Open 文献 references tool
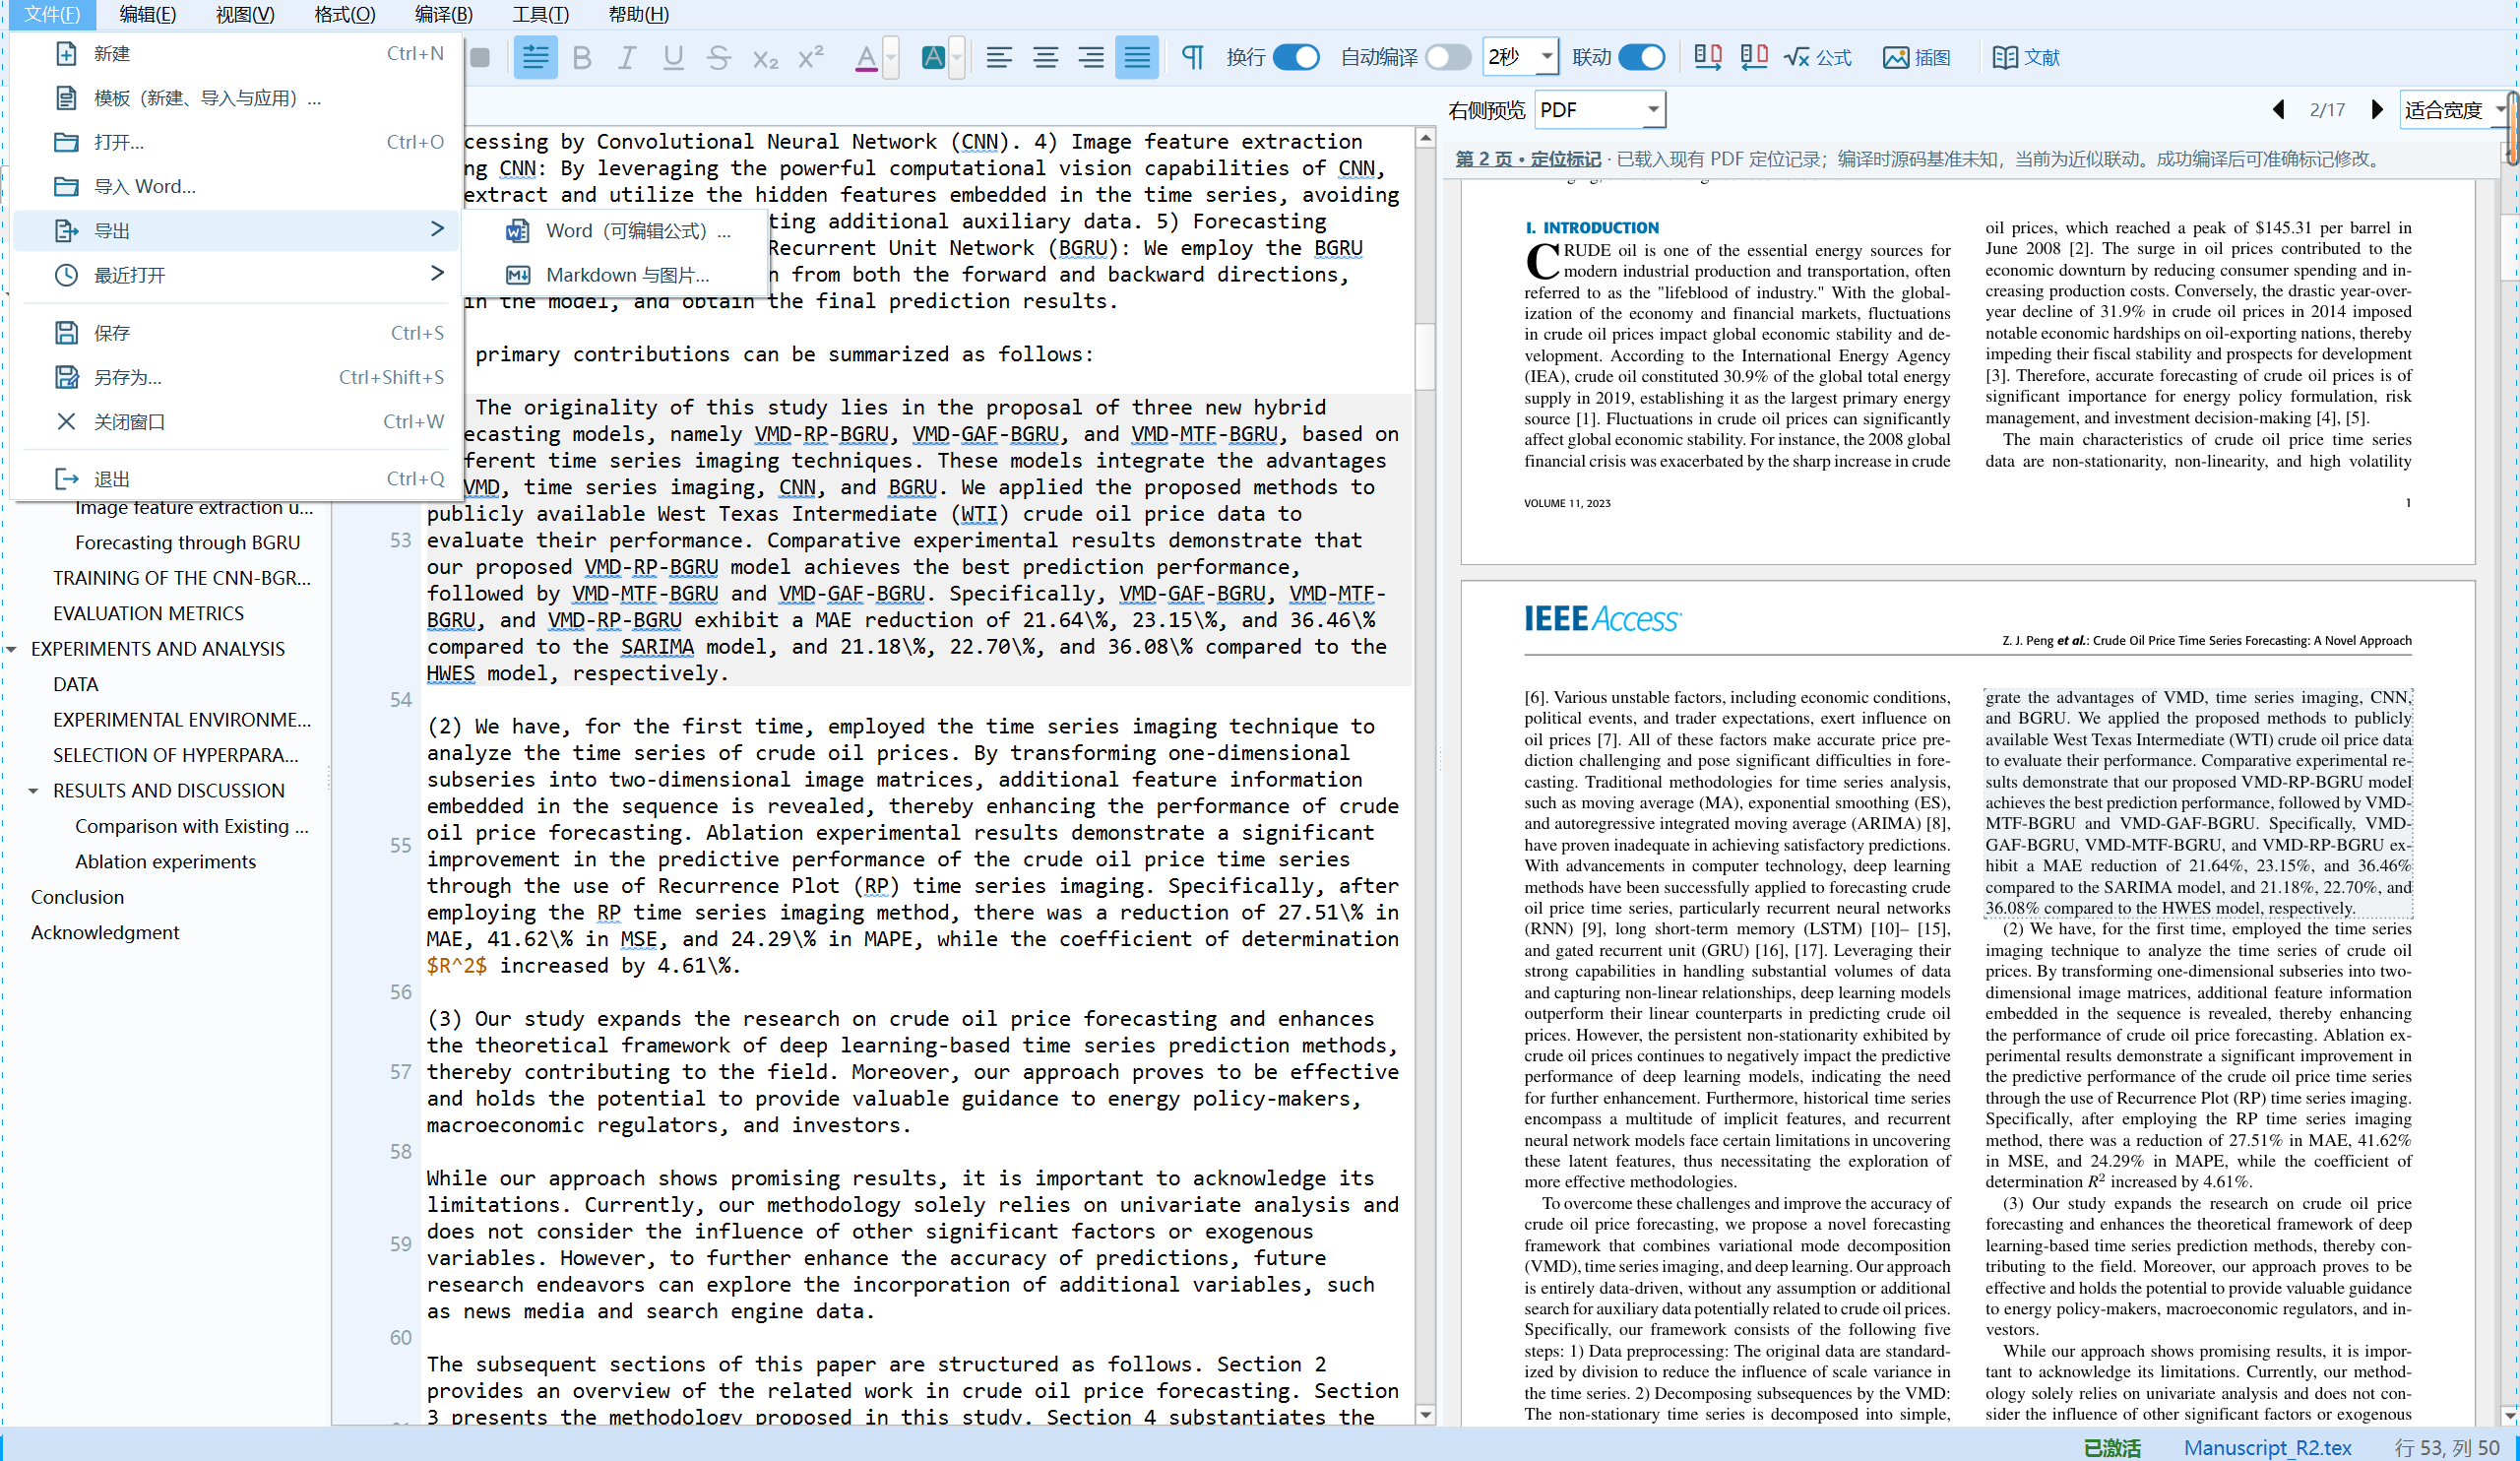This screenshot has height=1461, width=2520. pyautogui.click(x=2026, y=58)
